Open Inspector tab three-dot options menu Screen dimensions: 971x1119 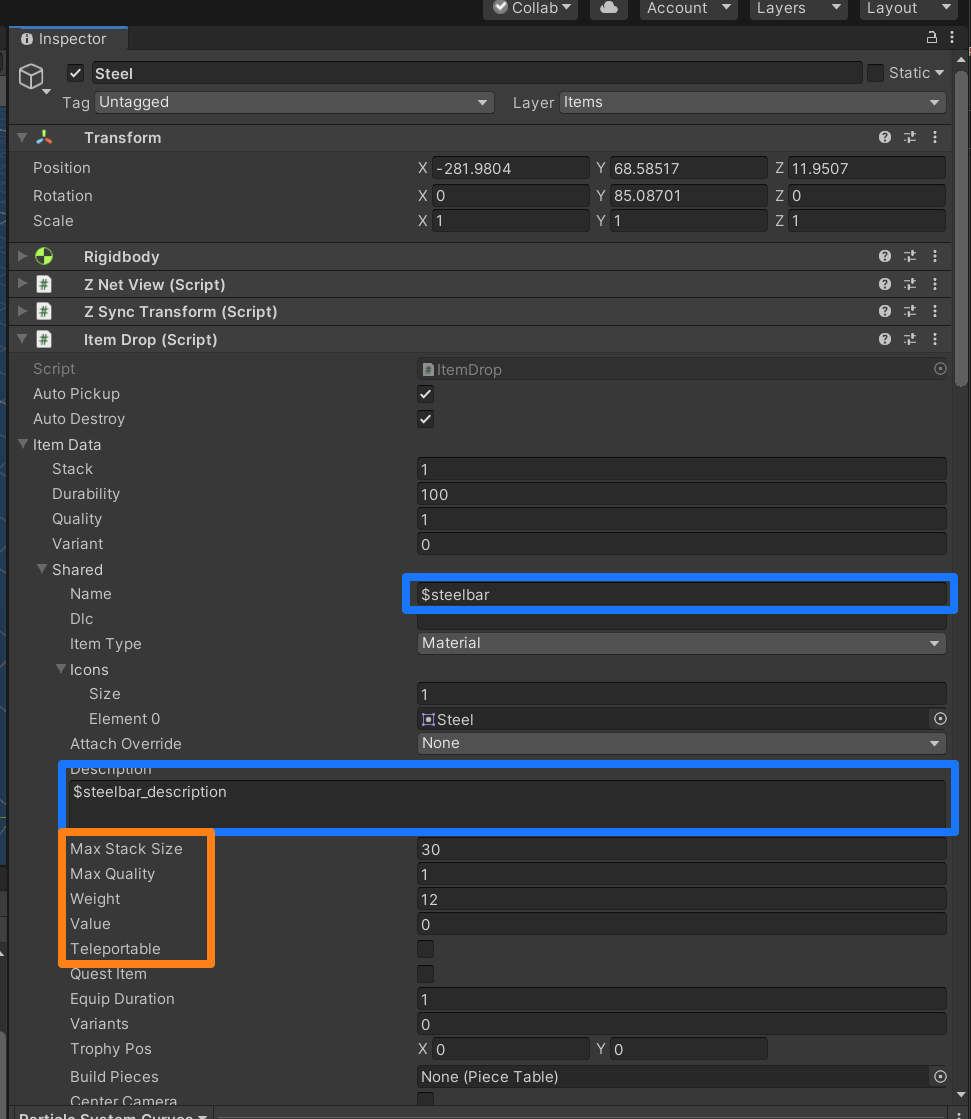tap(952, 37)
